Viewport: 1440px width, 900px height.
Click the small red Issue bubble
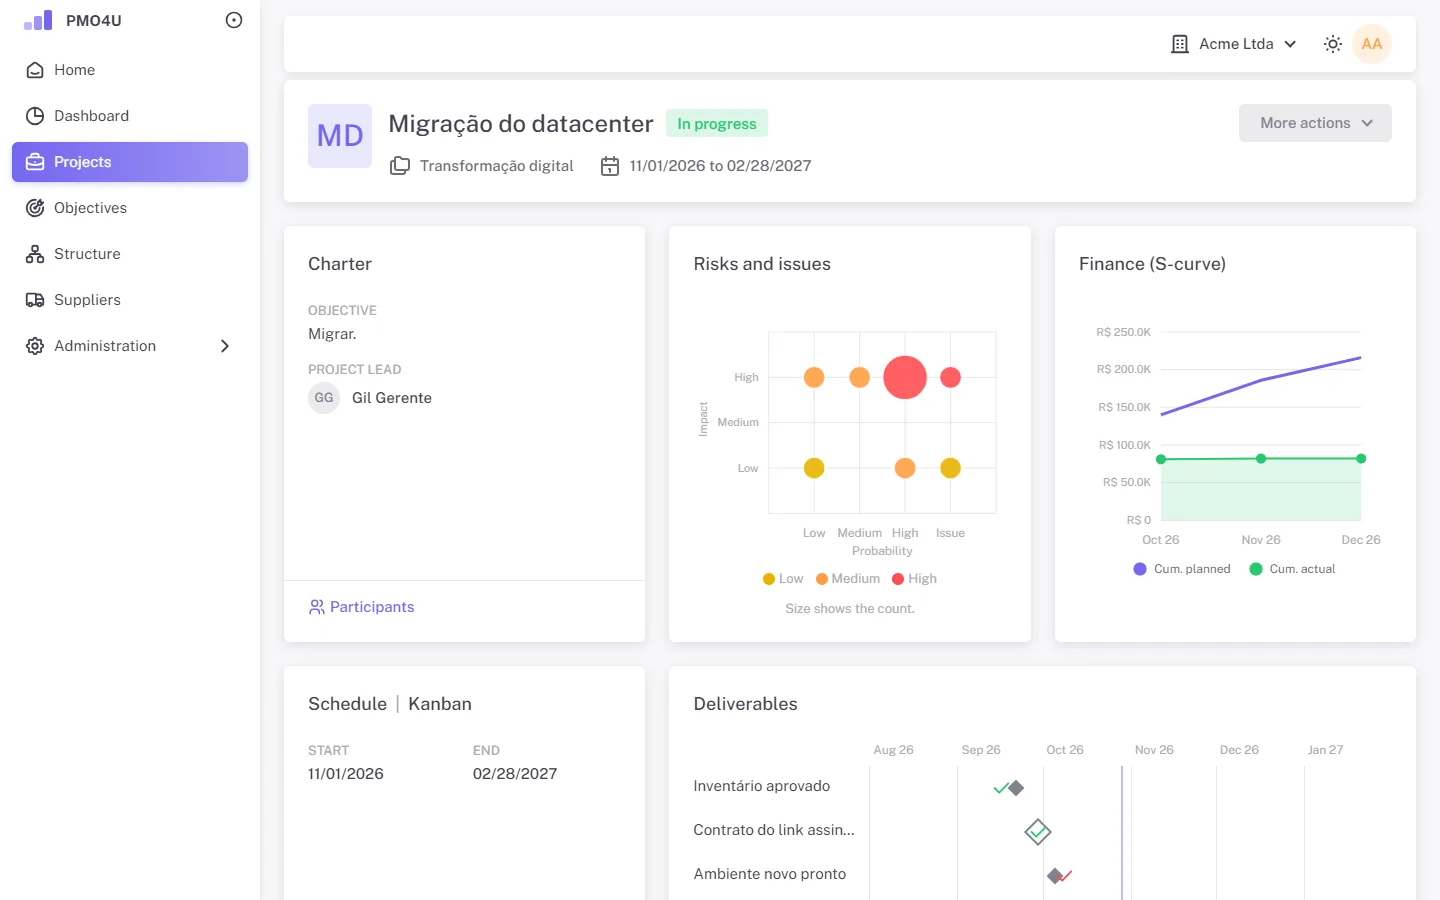click(x=951, y=377)
